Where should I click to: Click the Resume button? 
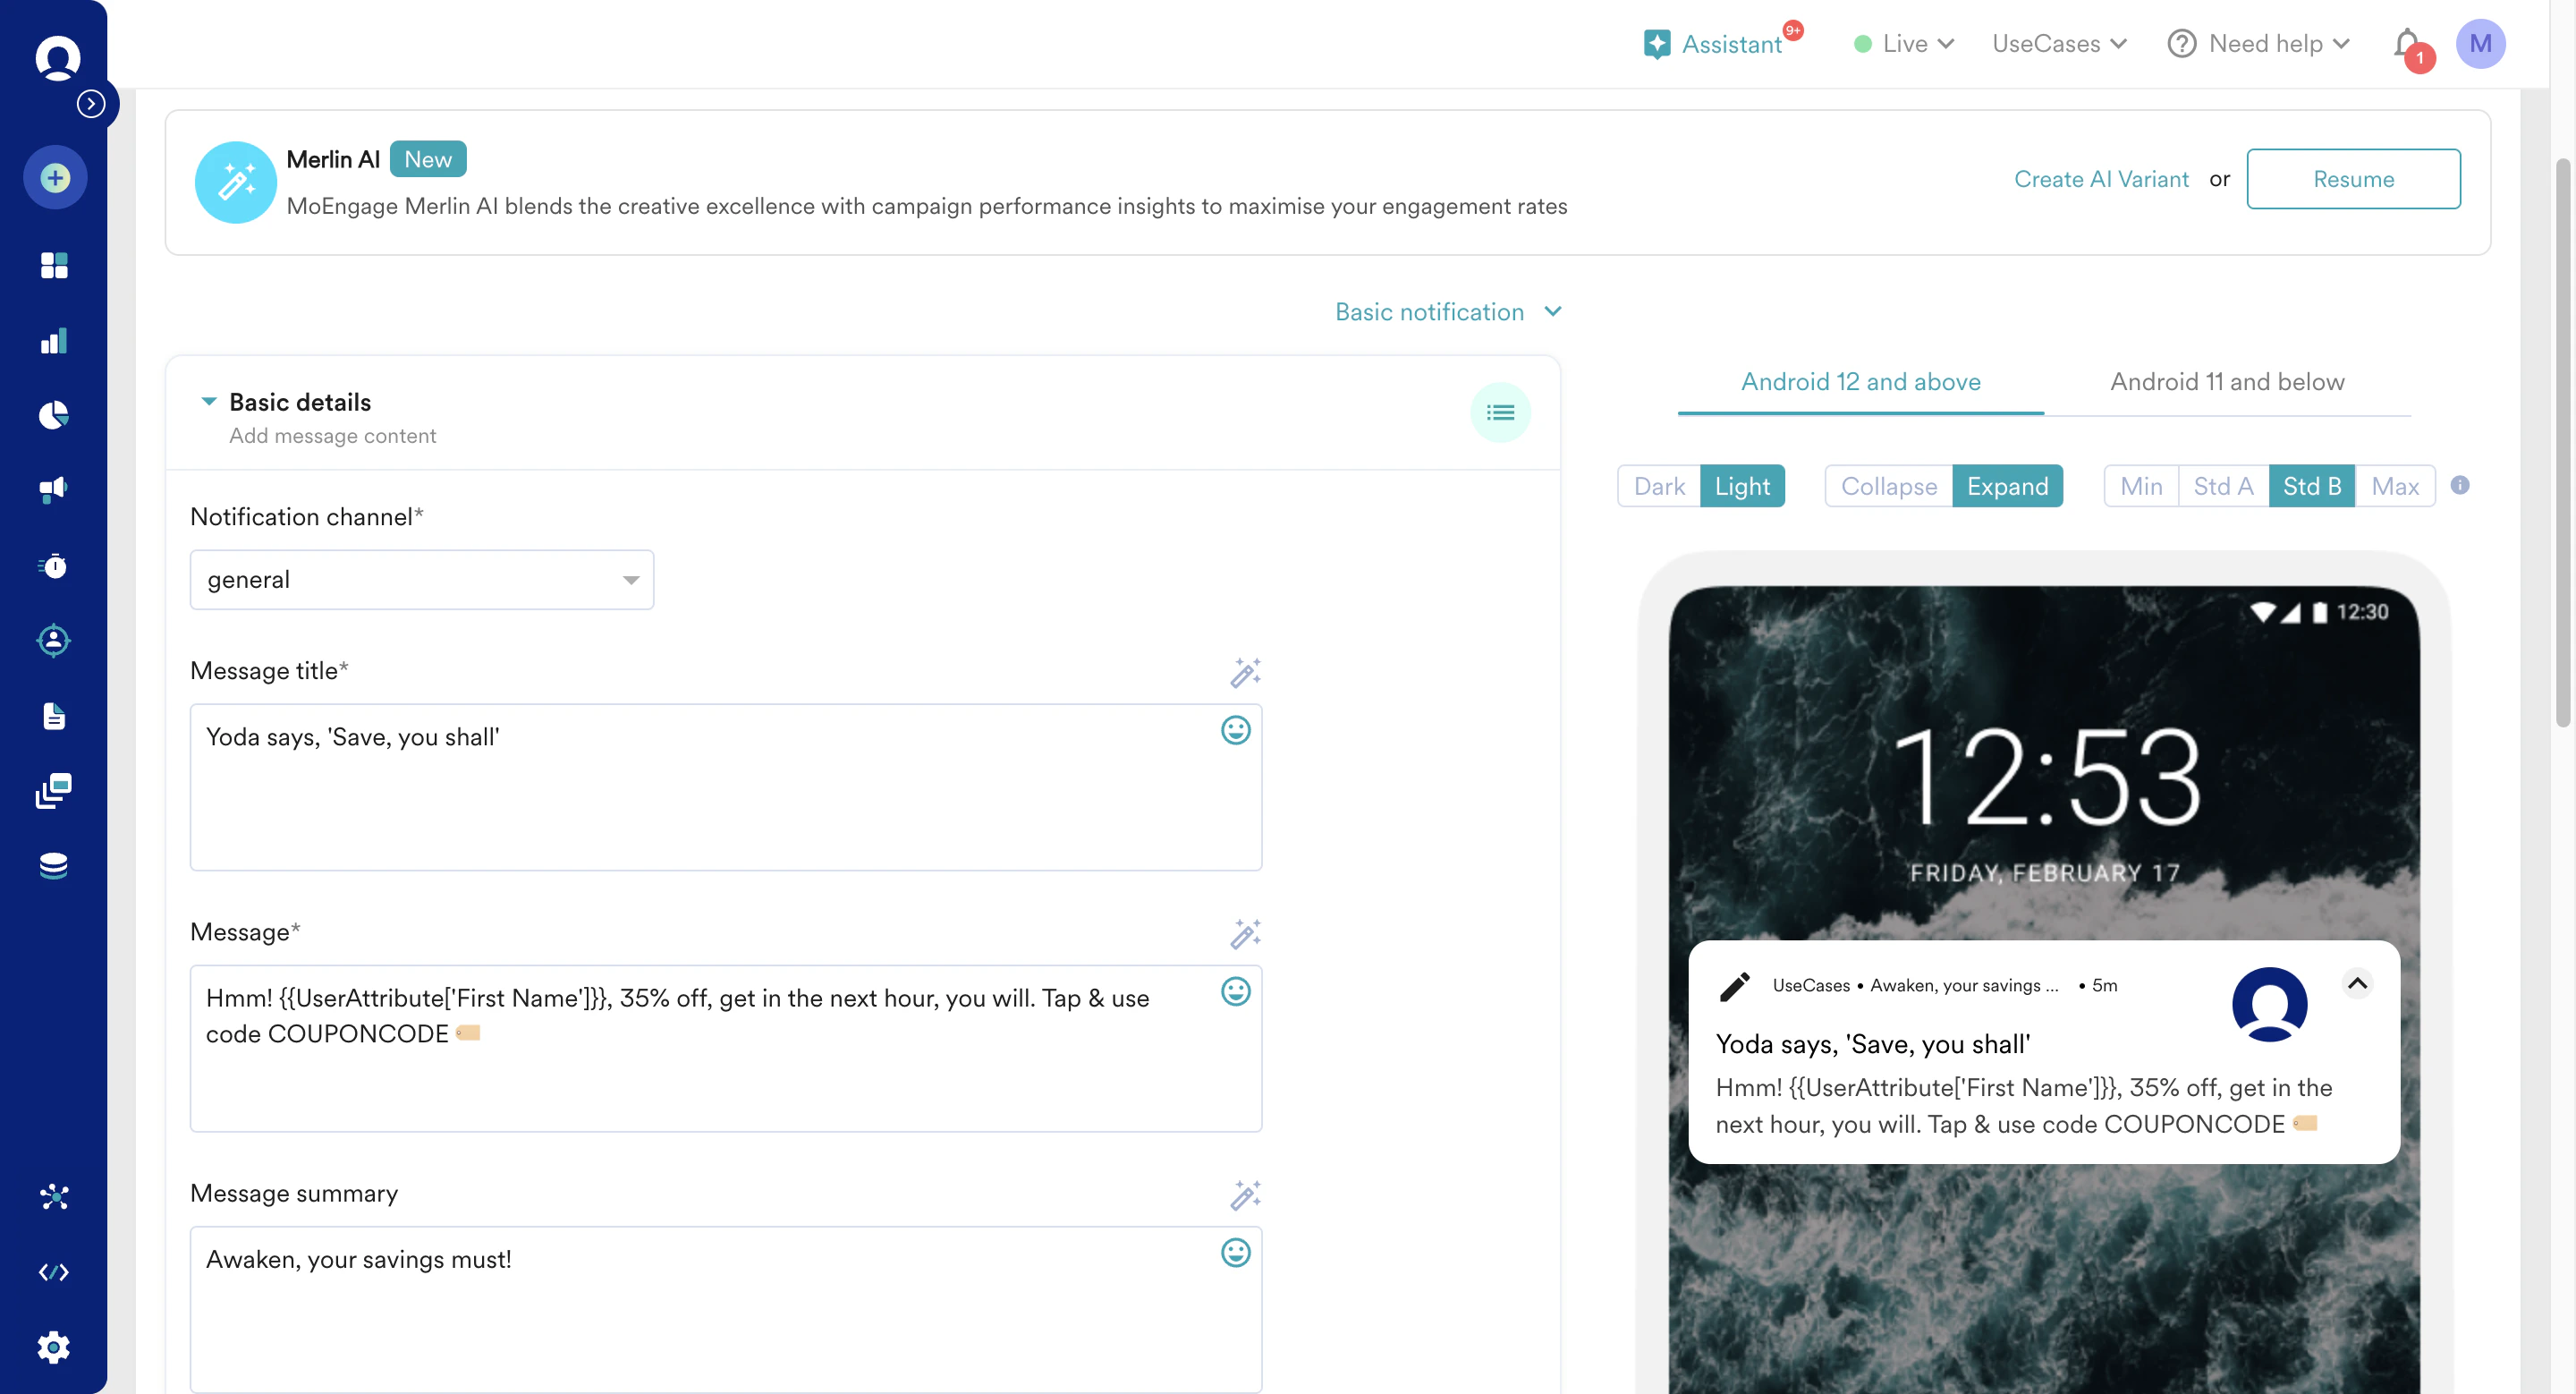[x=2352, y=179]
